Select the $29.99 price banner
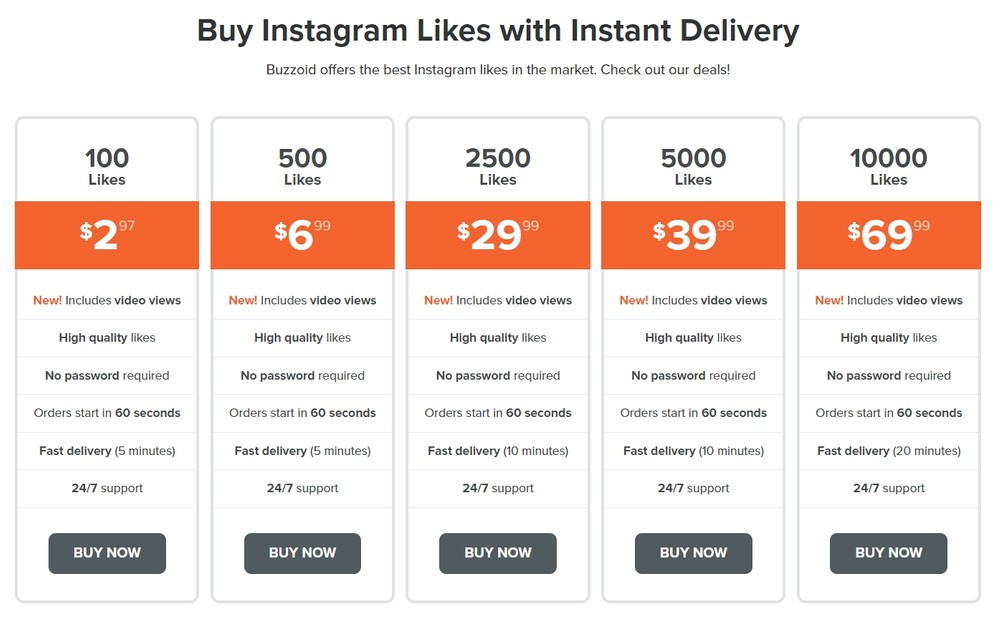 coord(497,235)
